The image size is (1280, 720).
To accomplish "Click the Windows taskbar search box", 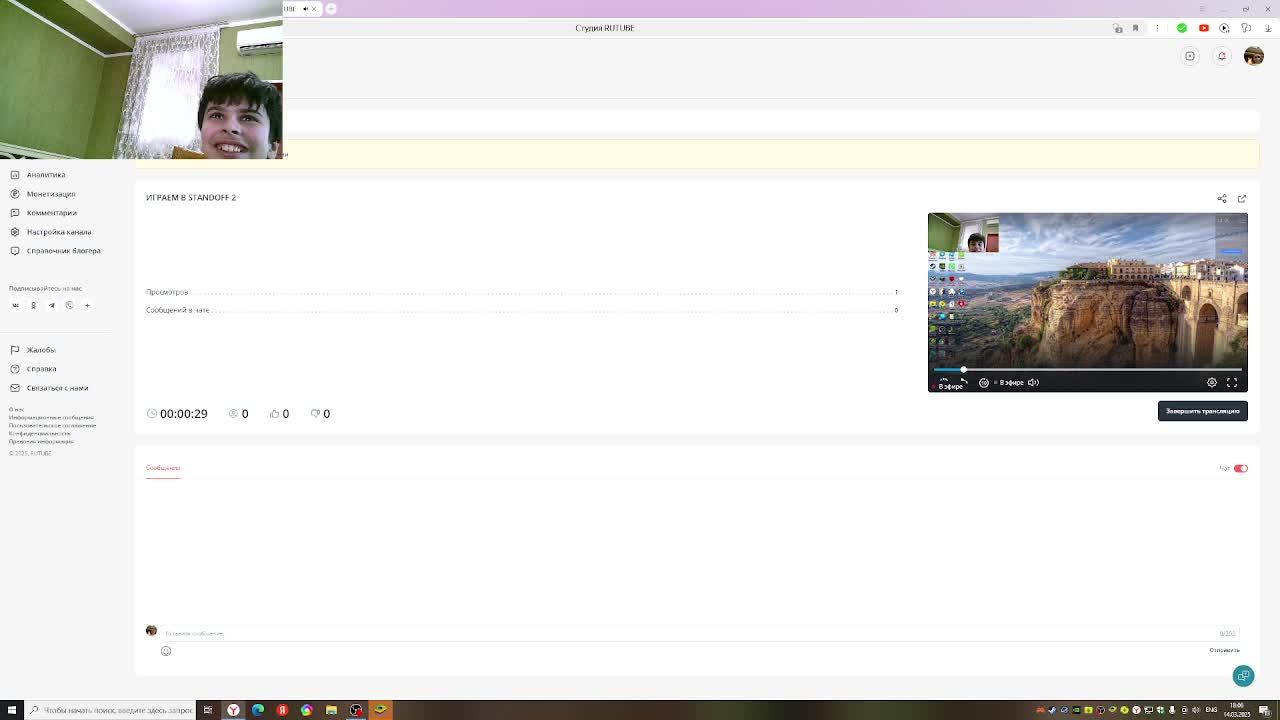I will point(110,710).
